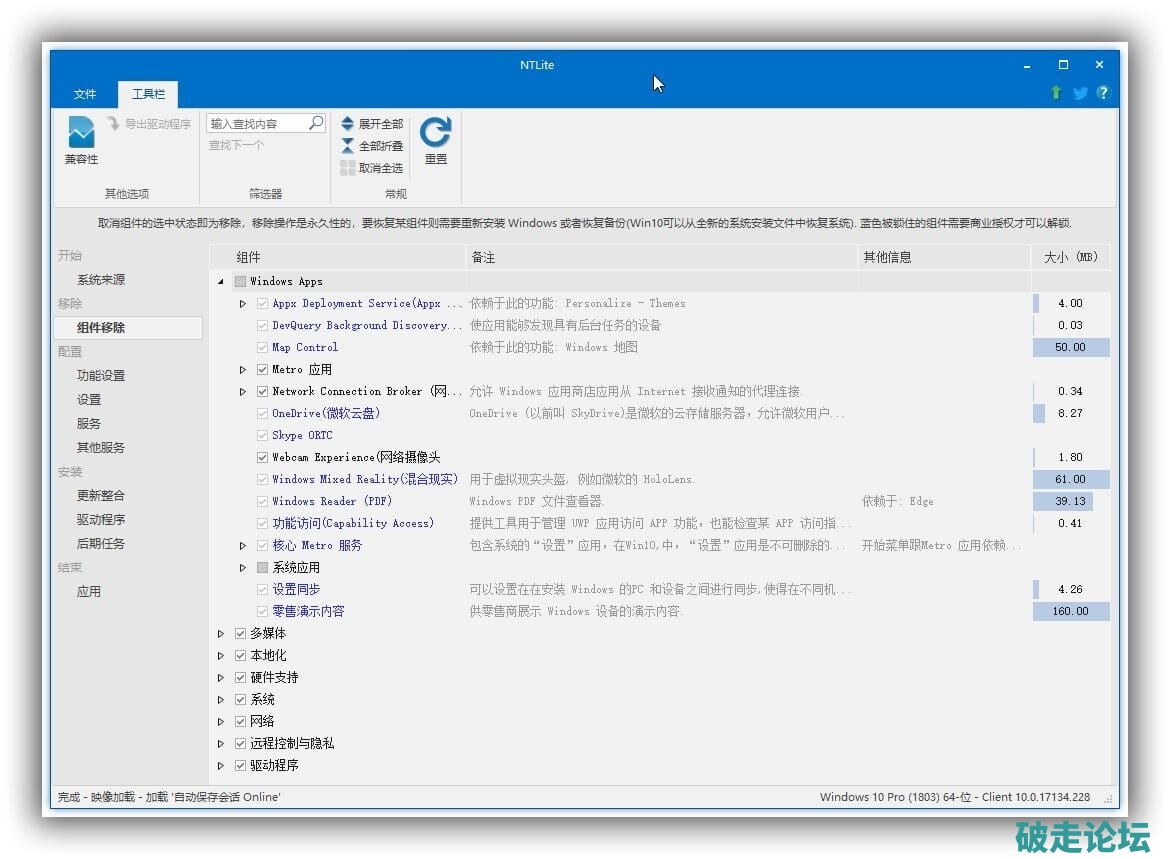Select 驱动程序 in the left sidebar

click(101, 519)
